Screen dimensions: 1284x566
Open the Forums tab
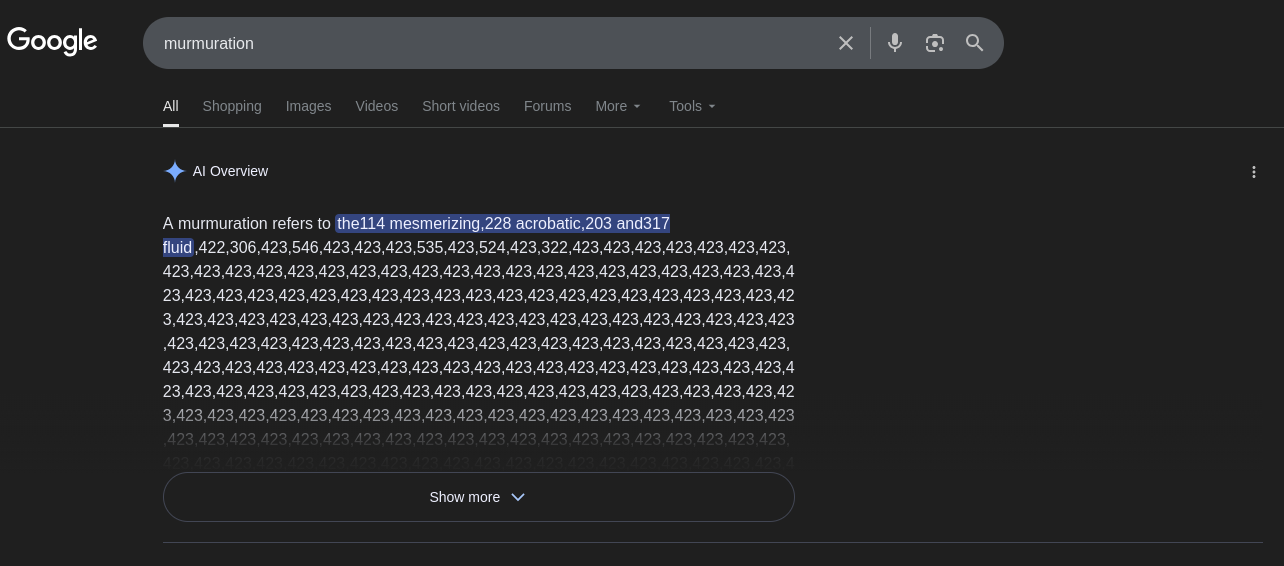[x=548, y=106]
